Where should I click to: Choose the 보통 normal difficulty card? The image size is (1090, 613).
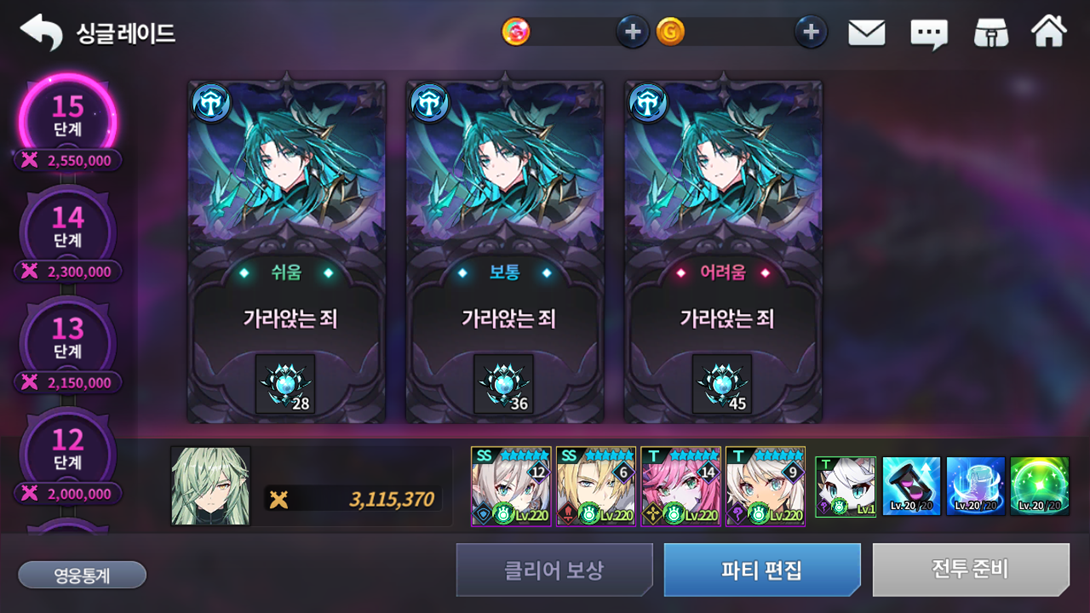(505, 252)
